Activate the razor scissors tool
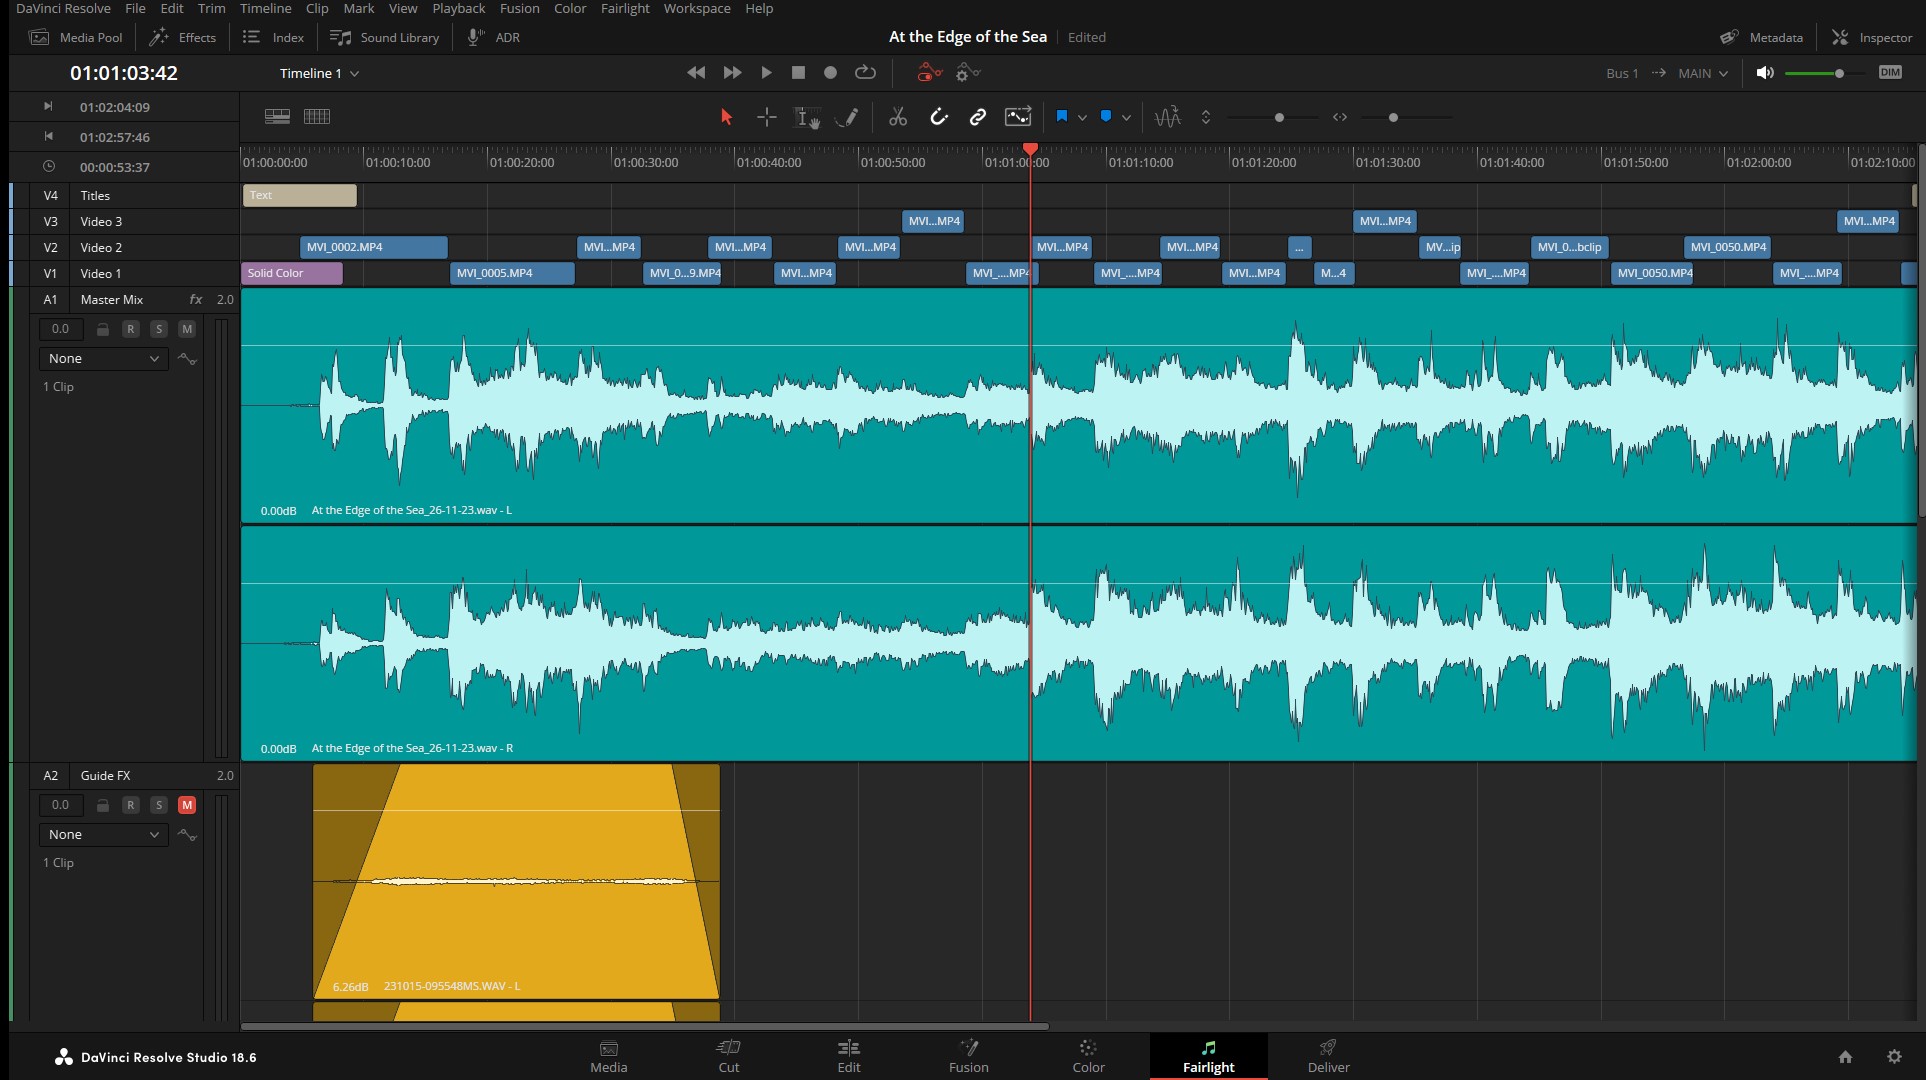The image size is (1926, 1080). [898, 117]
